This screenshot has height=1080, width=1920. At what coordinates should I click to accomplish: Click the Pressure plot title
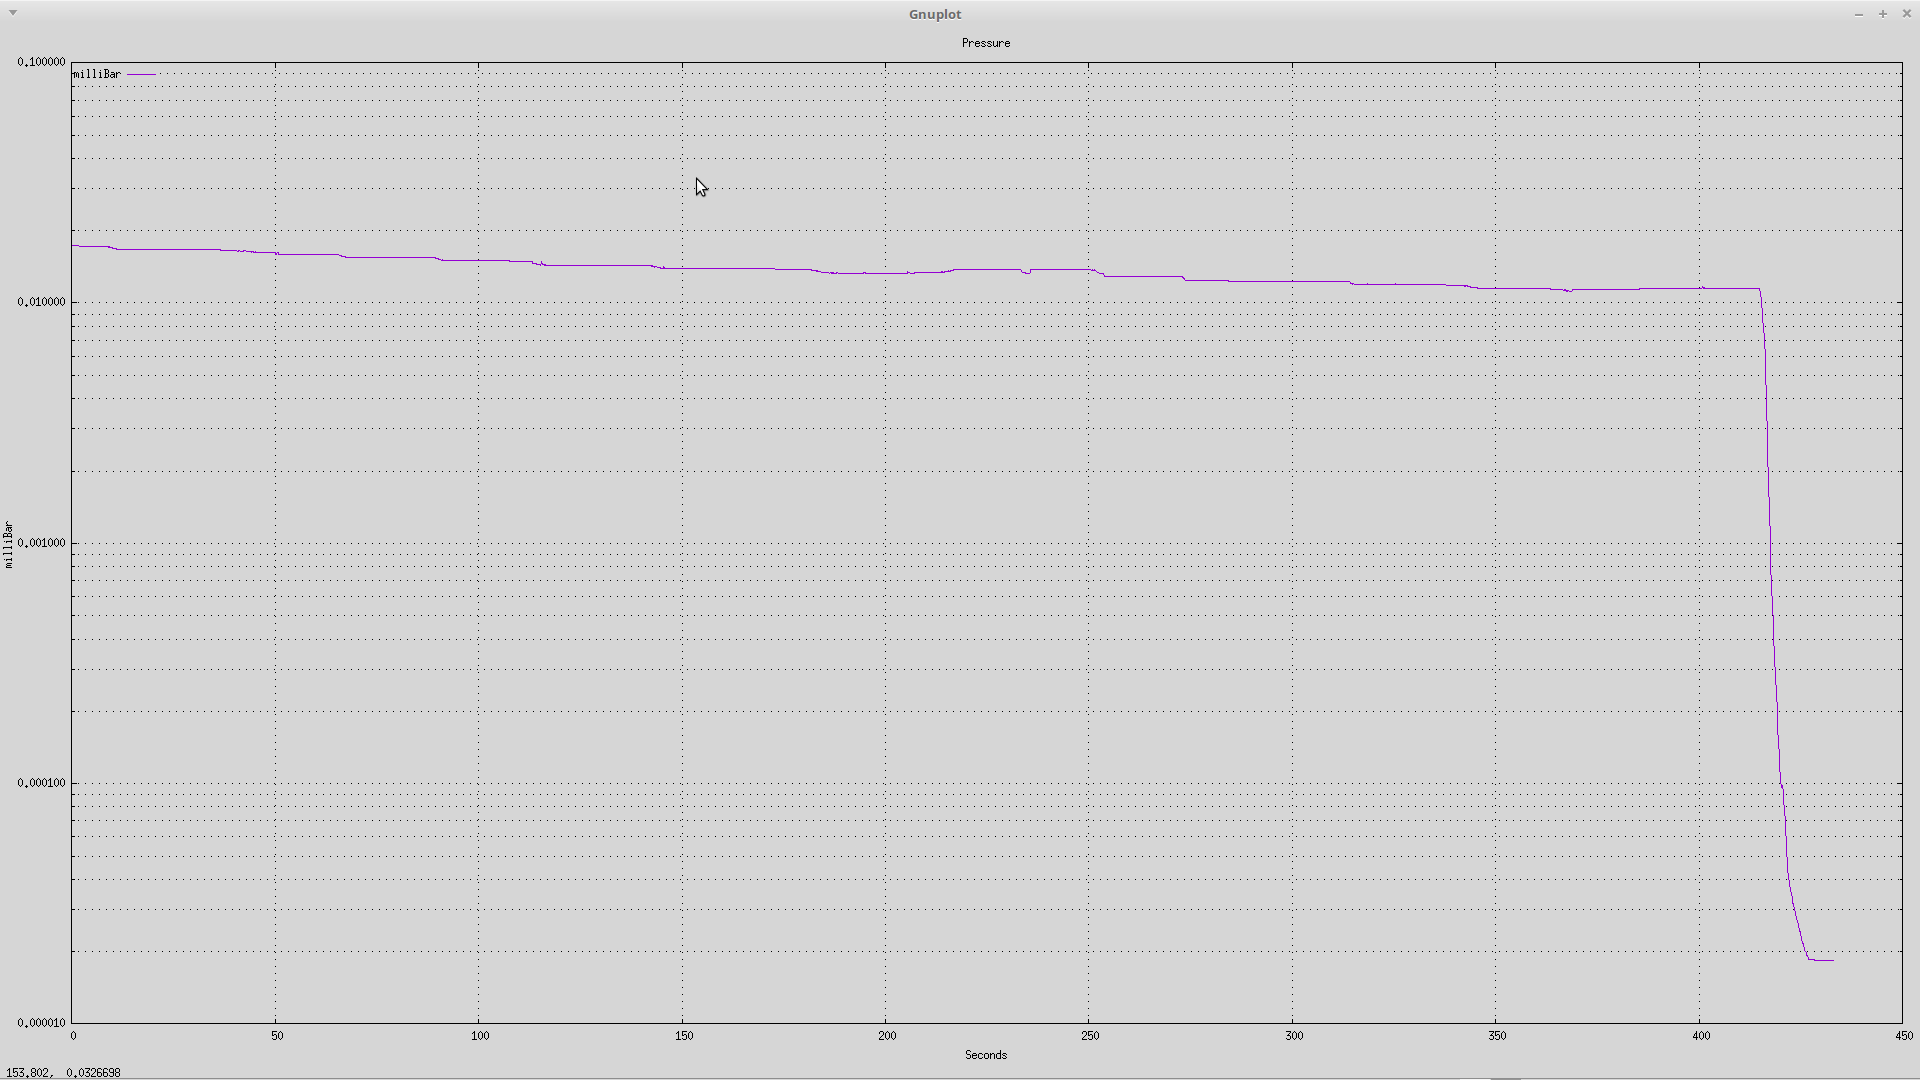coord(986,43)
